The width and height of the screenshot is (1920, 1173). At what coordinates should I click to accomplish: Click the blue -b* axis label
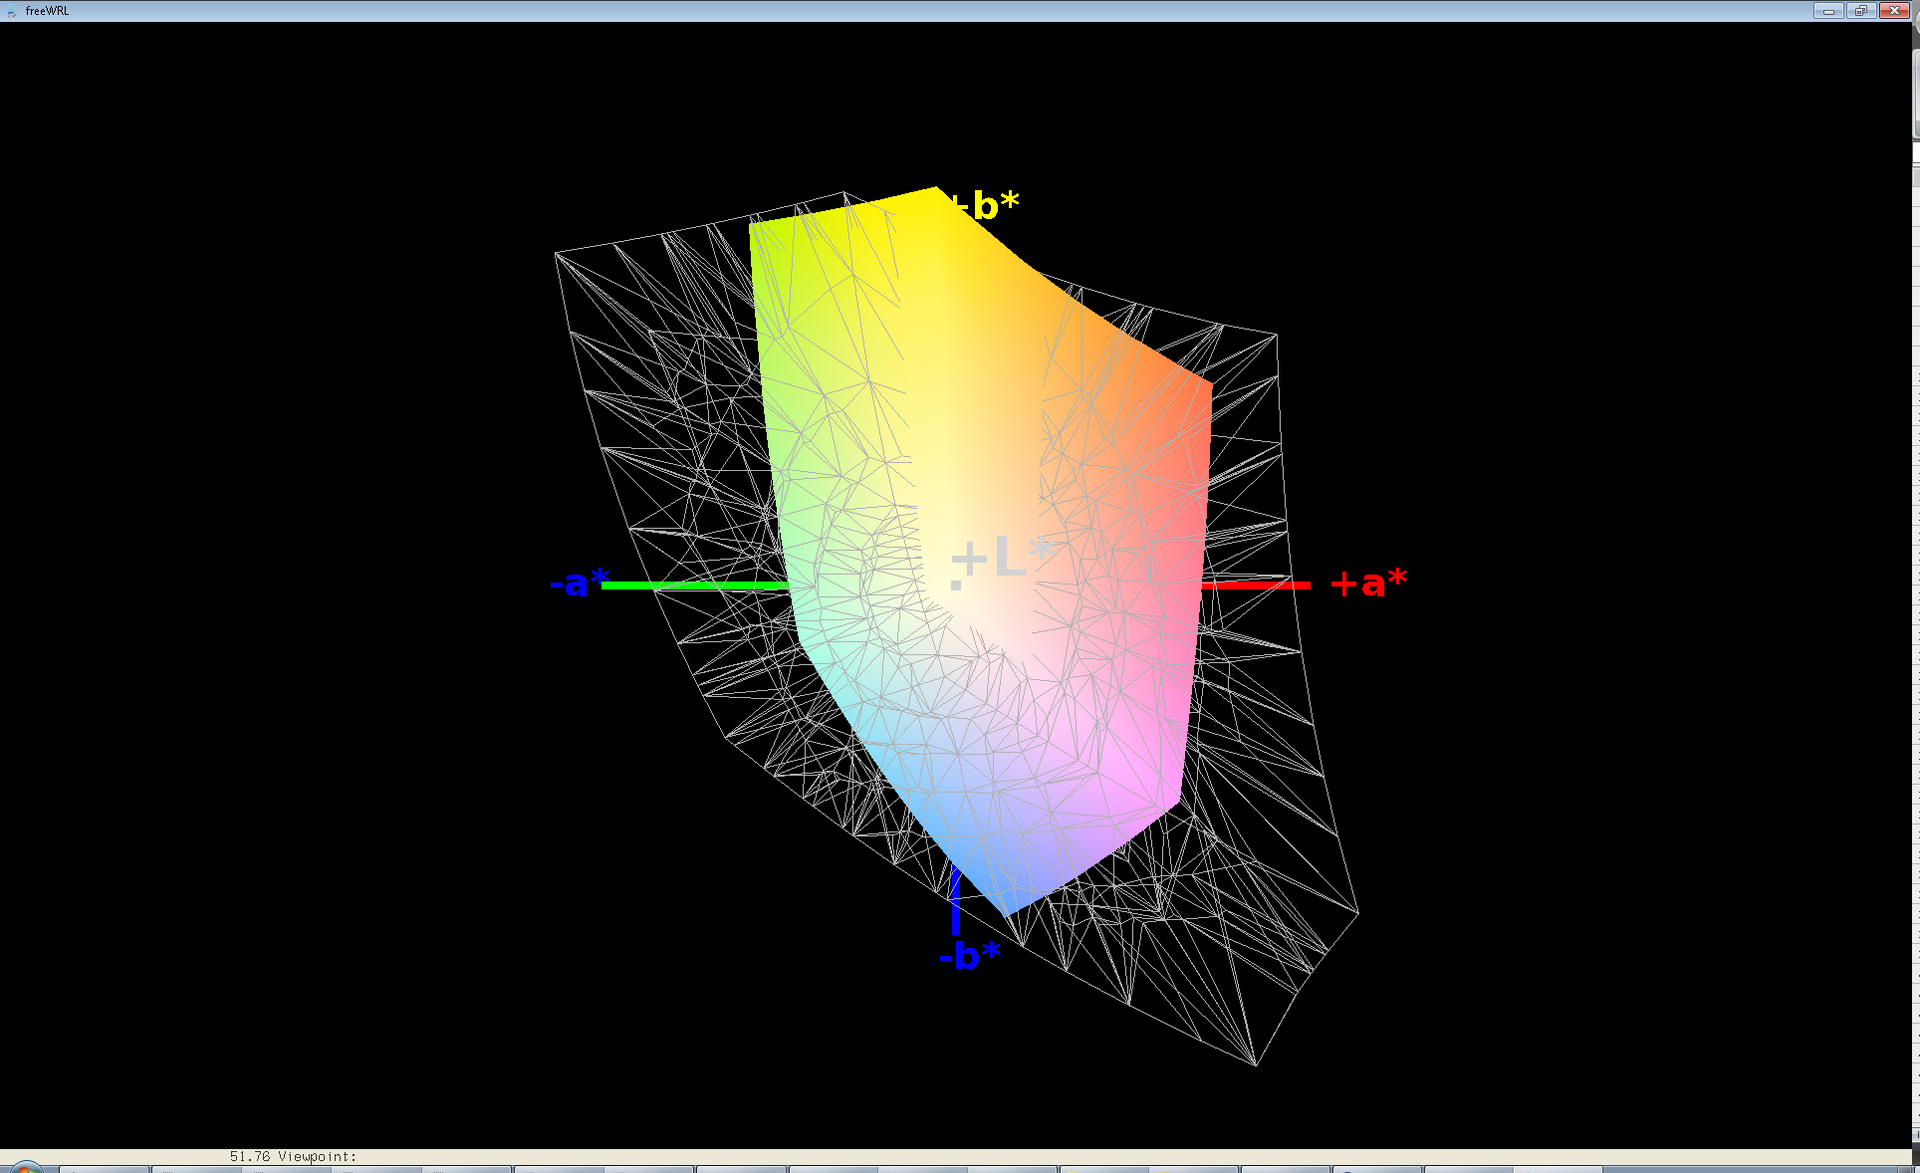[x=969, y=956]
